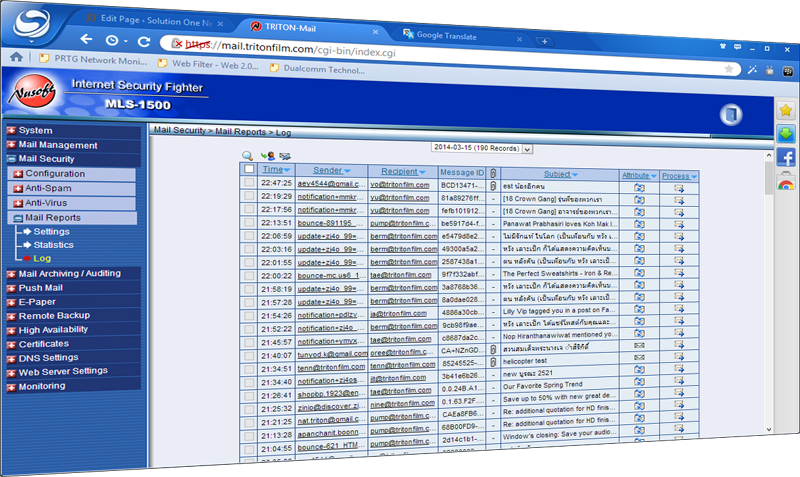Click Process icon in 22:00:22 row

679,272
